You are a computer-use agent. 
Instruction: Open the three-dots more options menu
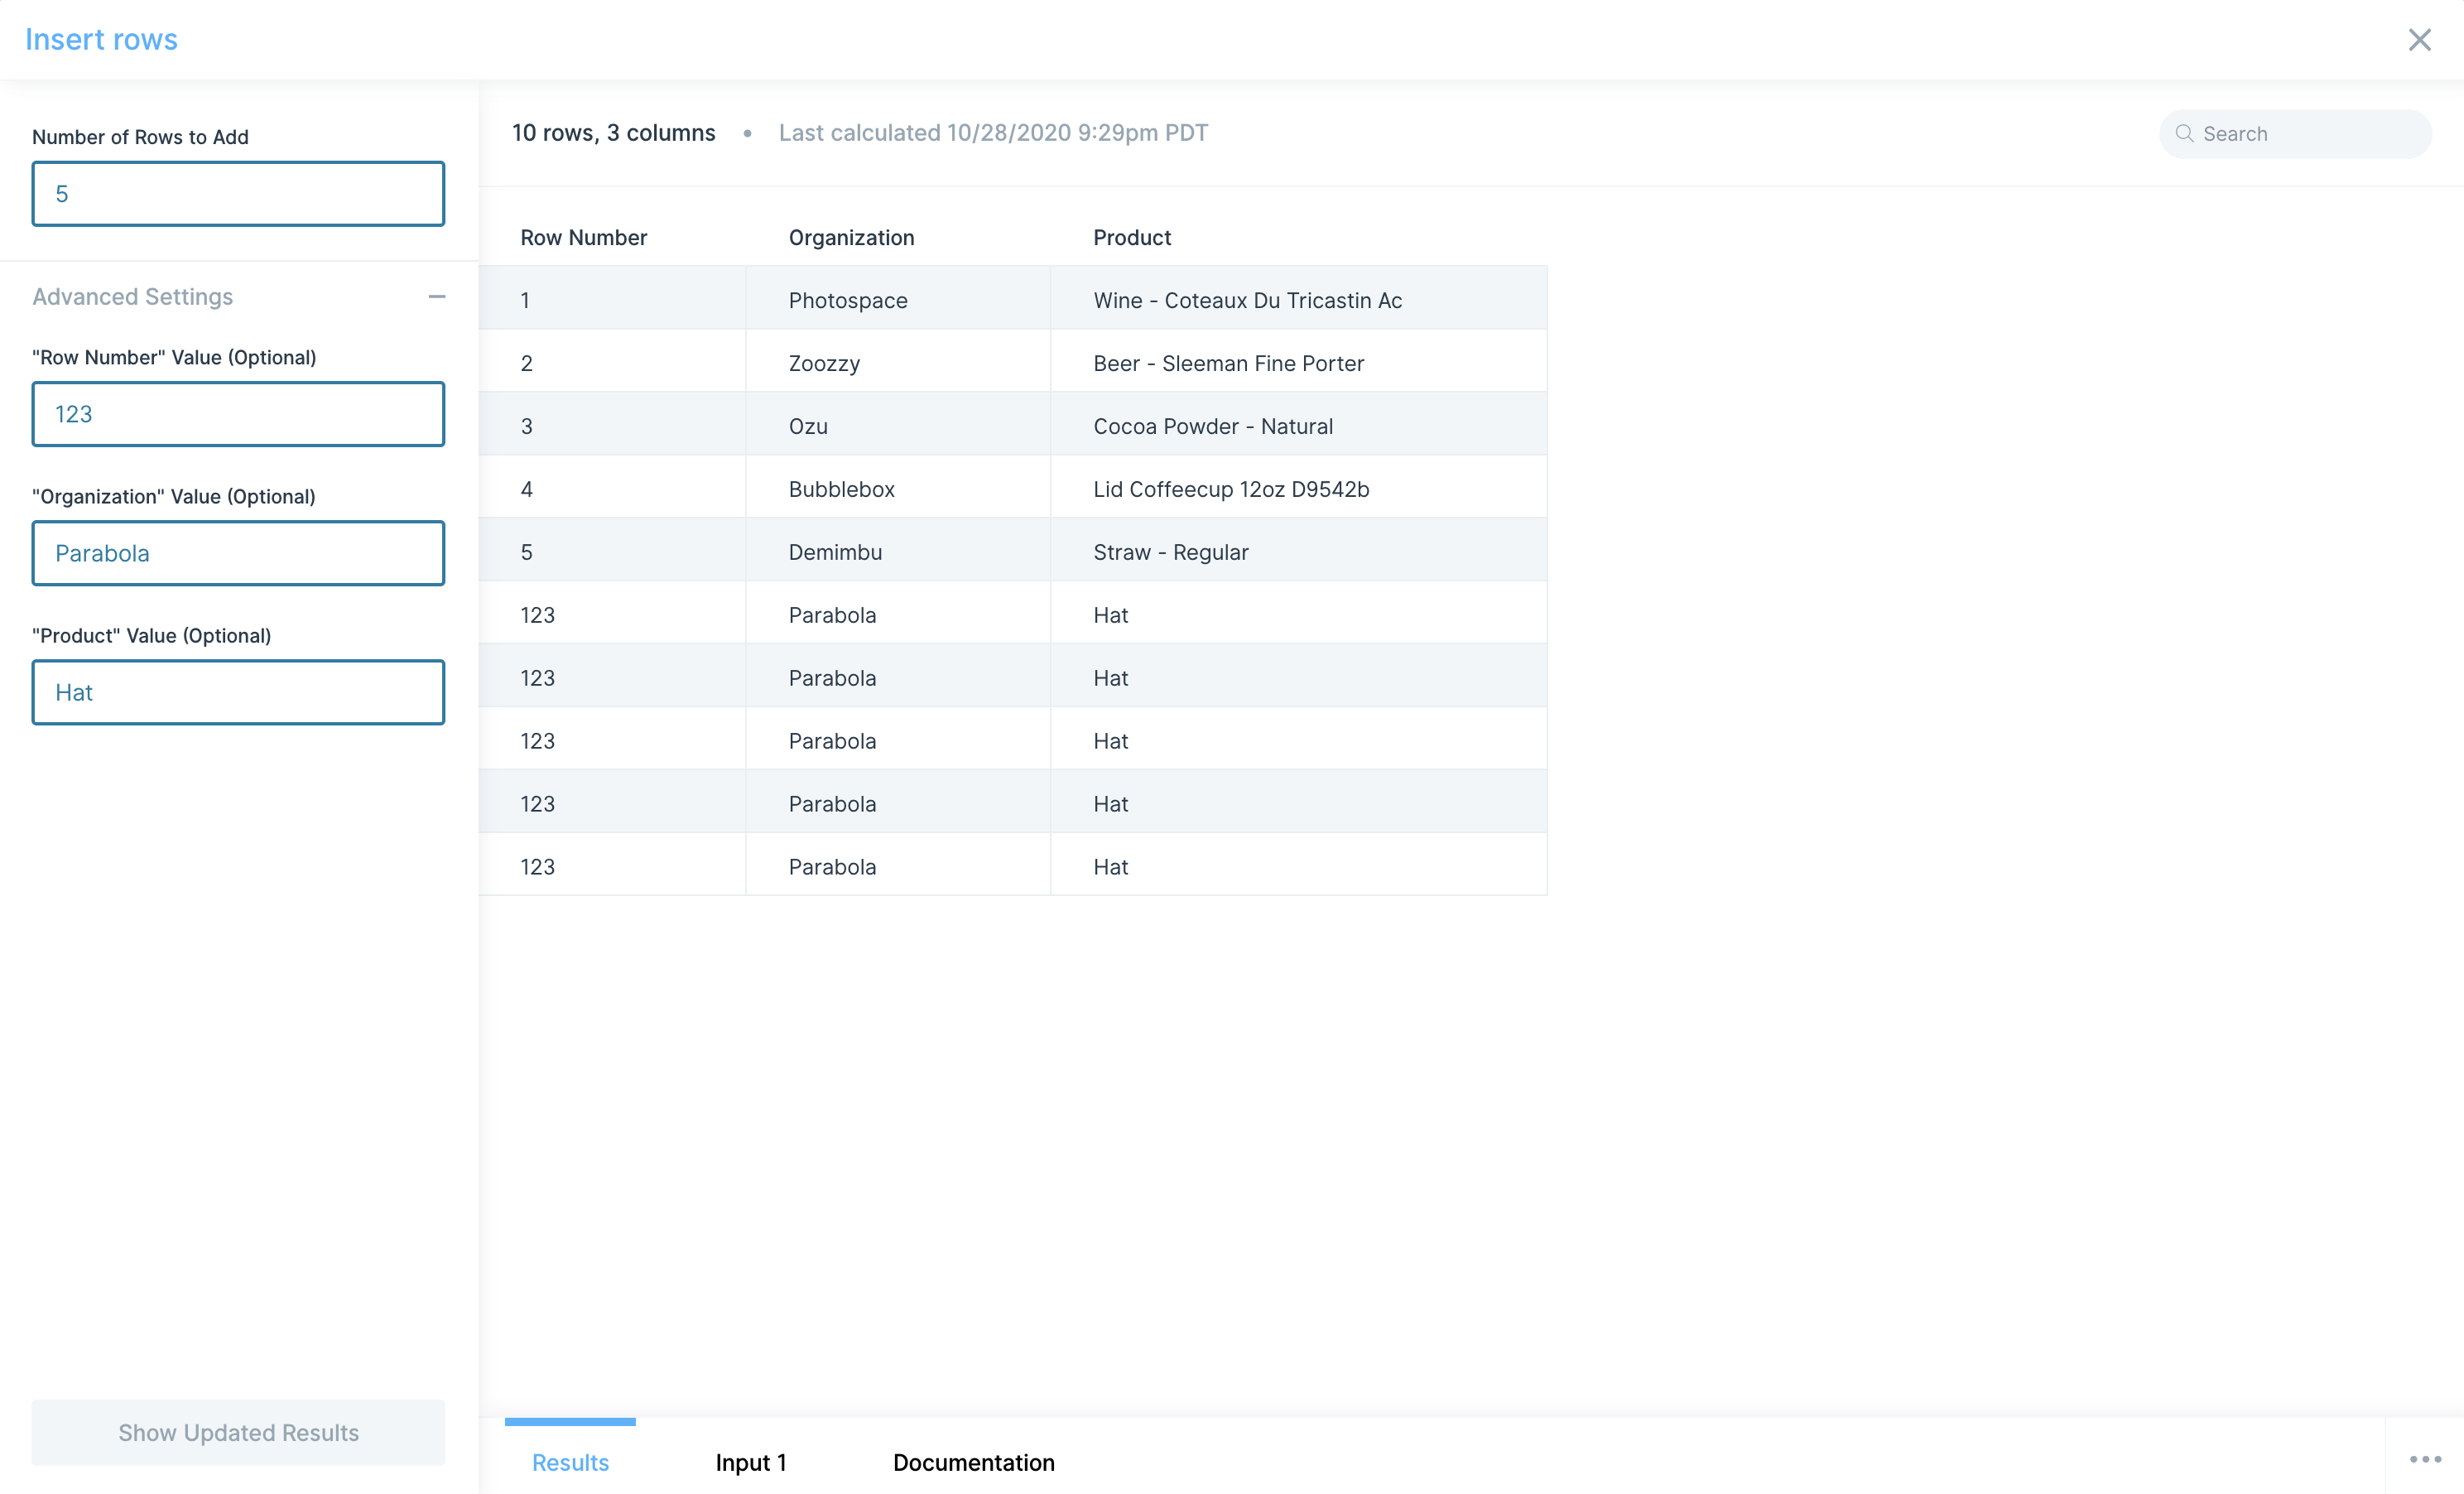click(x=2425, y=1460)
